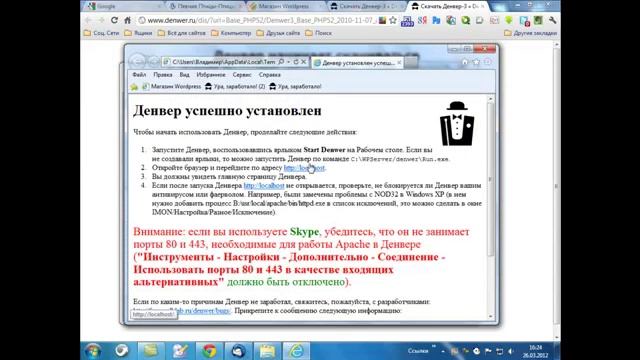Open Google Chrome from the taskbar
The width and height of the screenshot is (640, 360).
(x=209, y=351)
